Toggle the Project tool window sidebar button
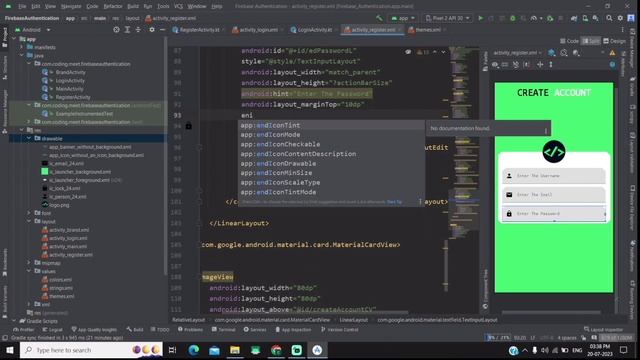This screenshot has height=360, width=640. (4, 38)
